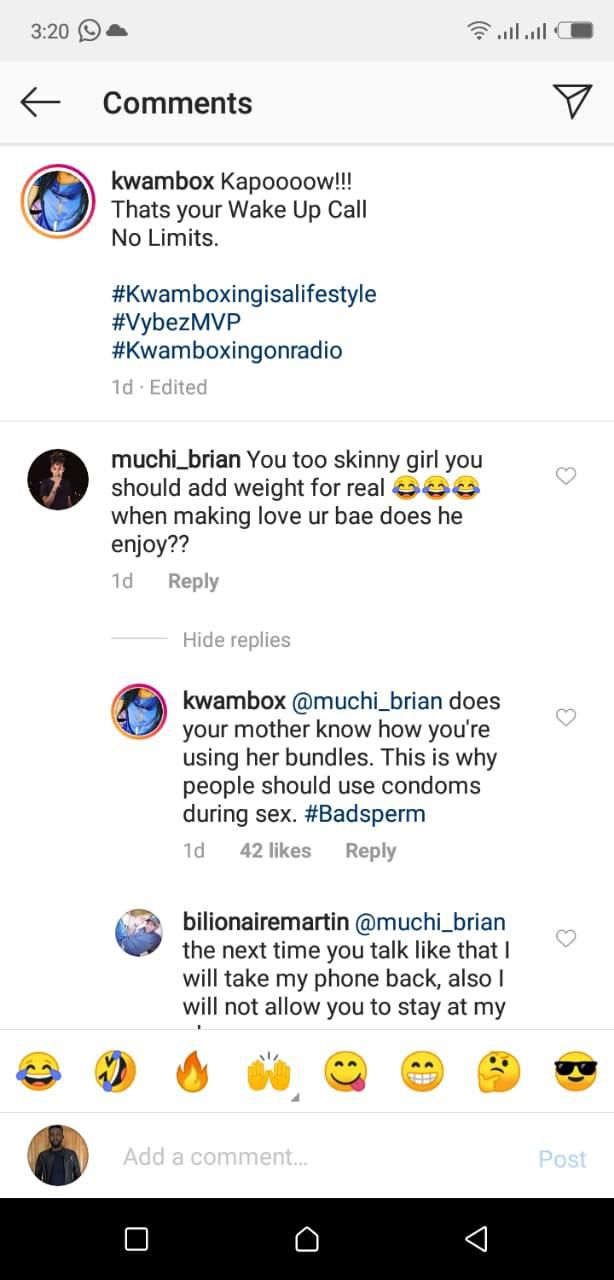Screen dimensions: 614x1280
Task: Go back using the back arrow
Action: [x=40, y=101]
